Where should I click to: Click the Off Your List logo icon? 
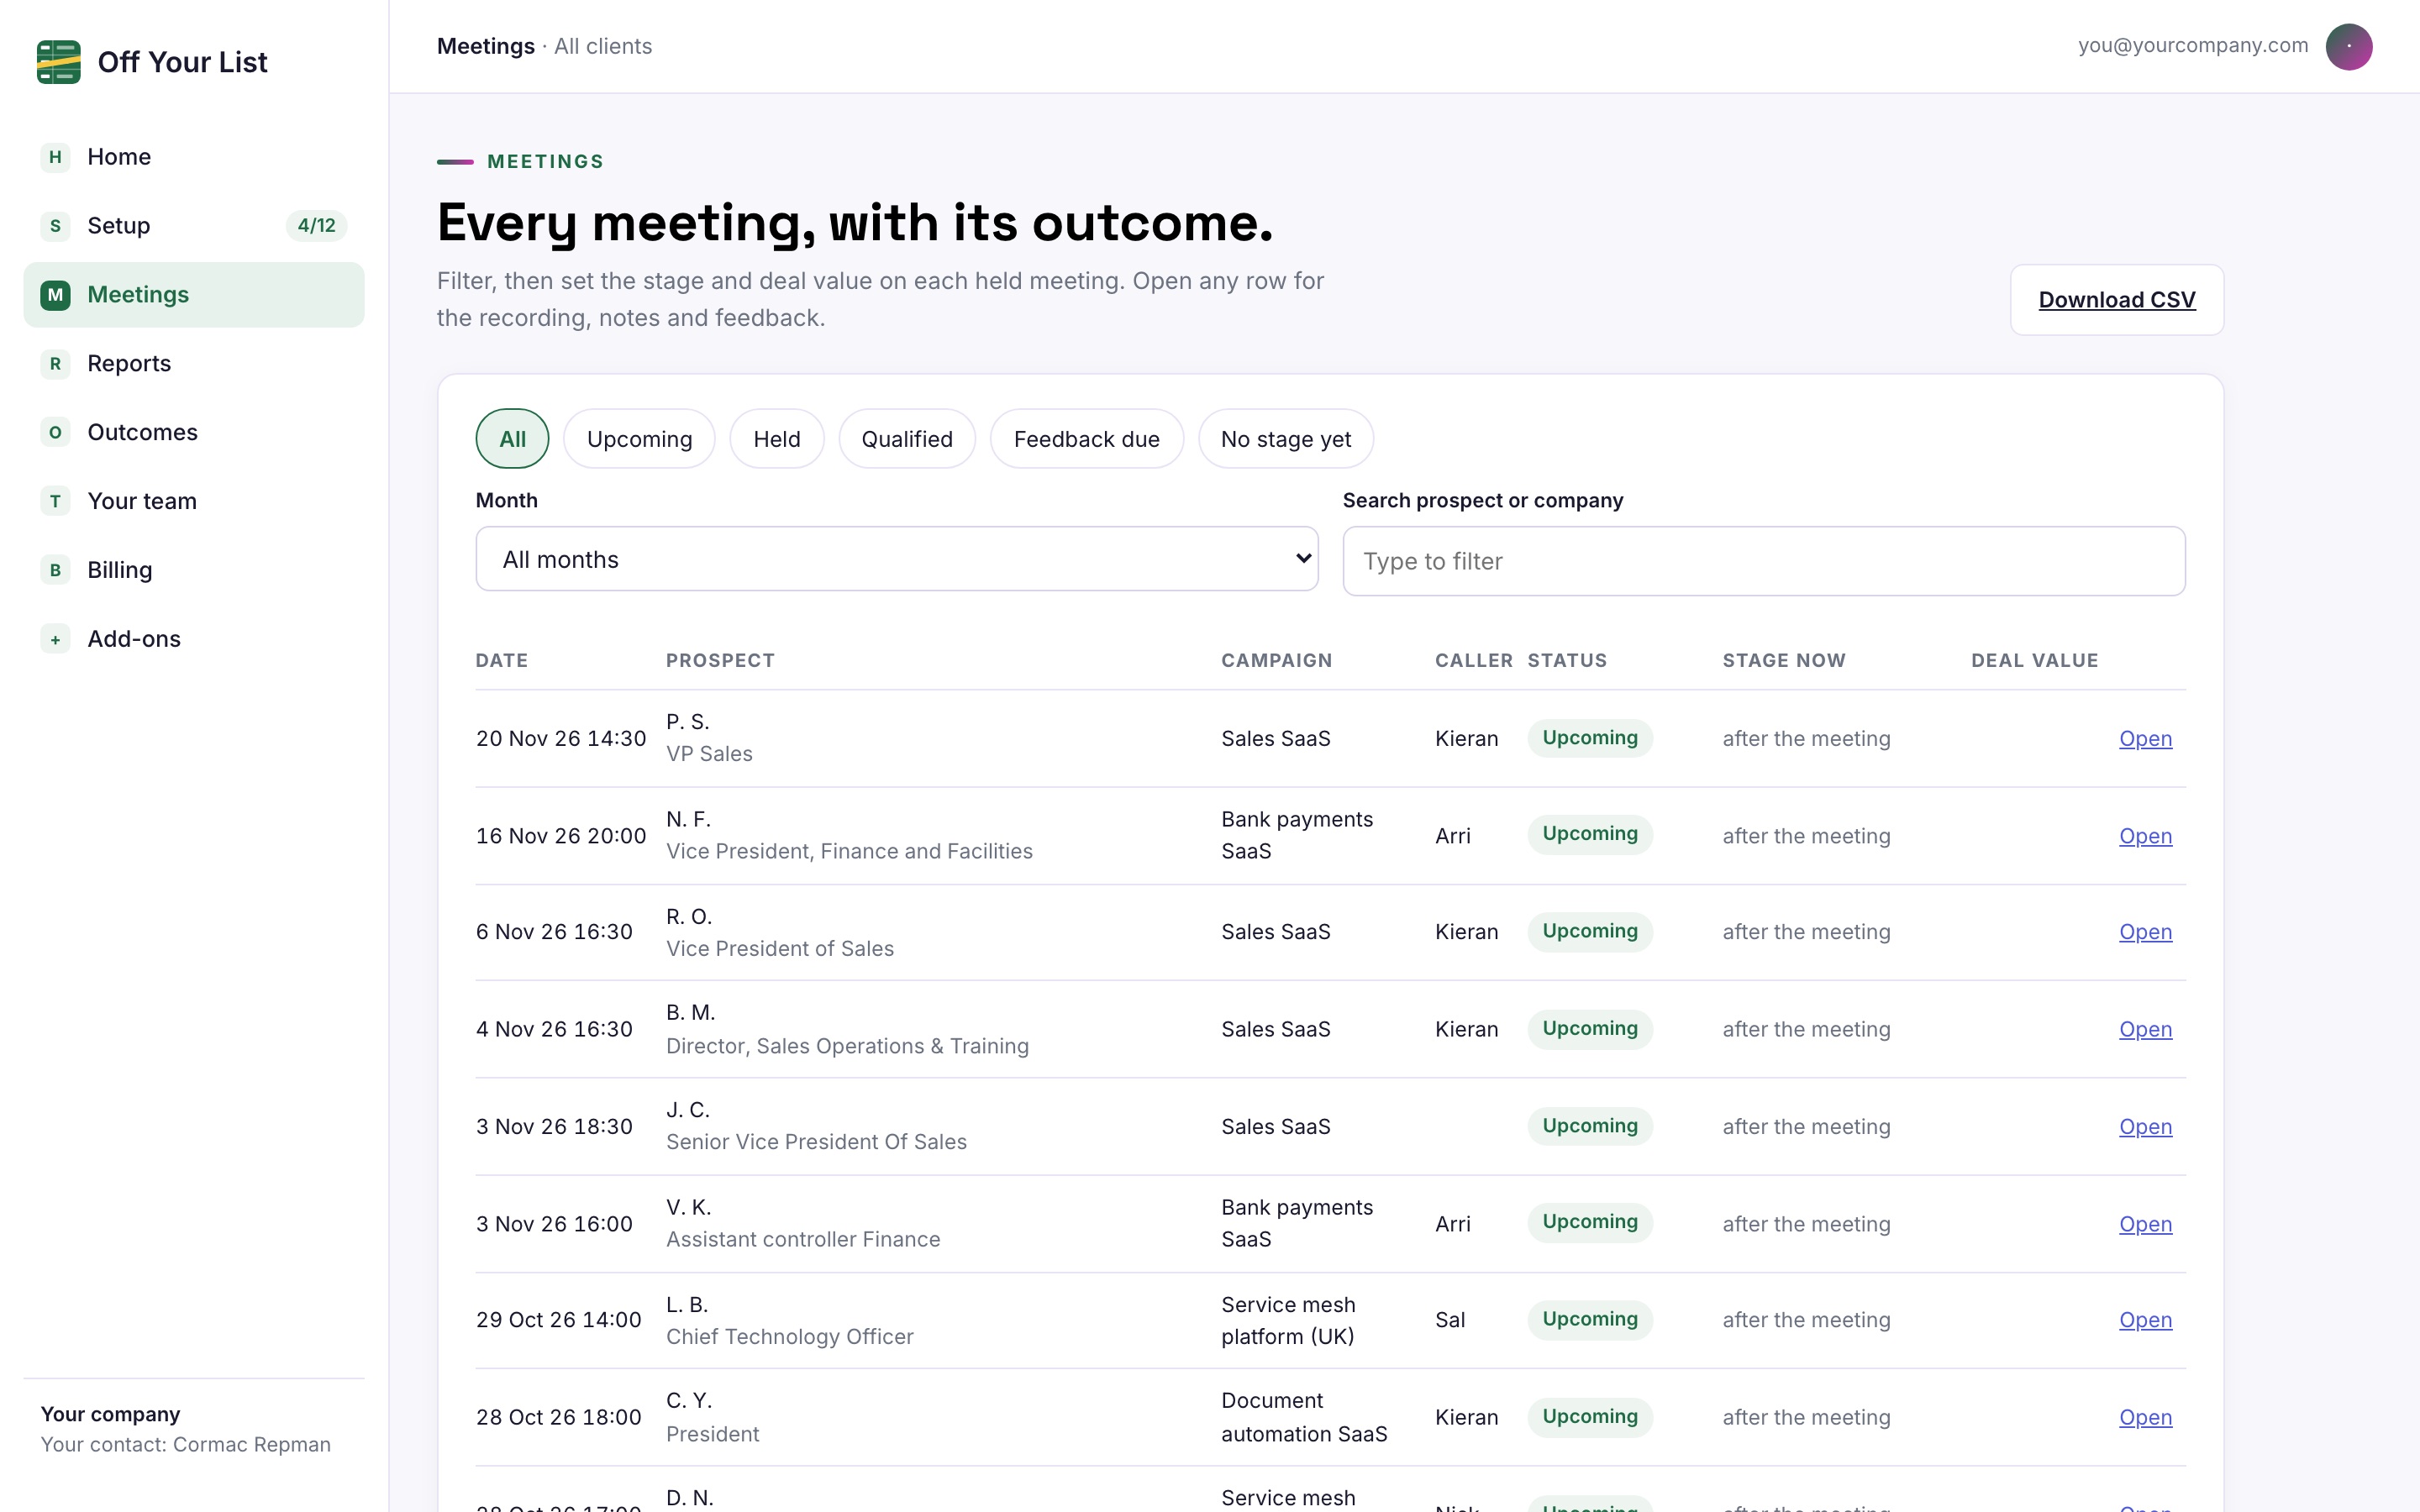[58, 62]
